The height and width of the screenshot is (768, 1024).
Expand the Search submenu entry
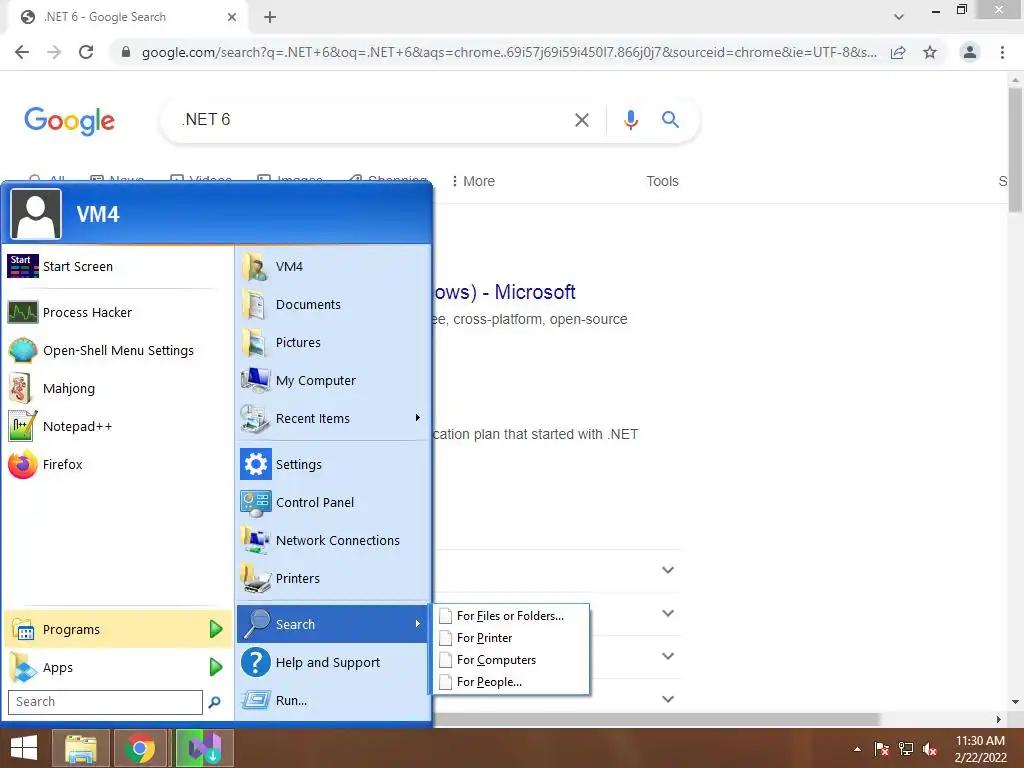pyautogui.click(x=332, y=624)
